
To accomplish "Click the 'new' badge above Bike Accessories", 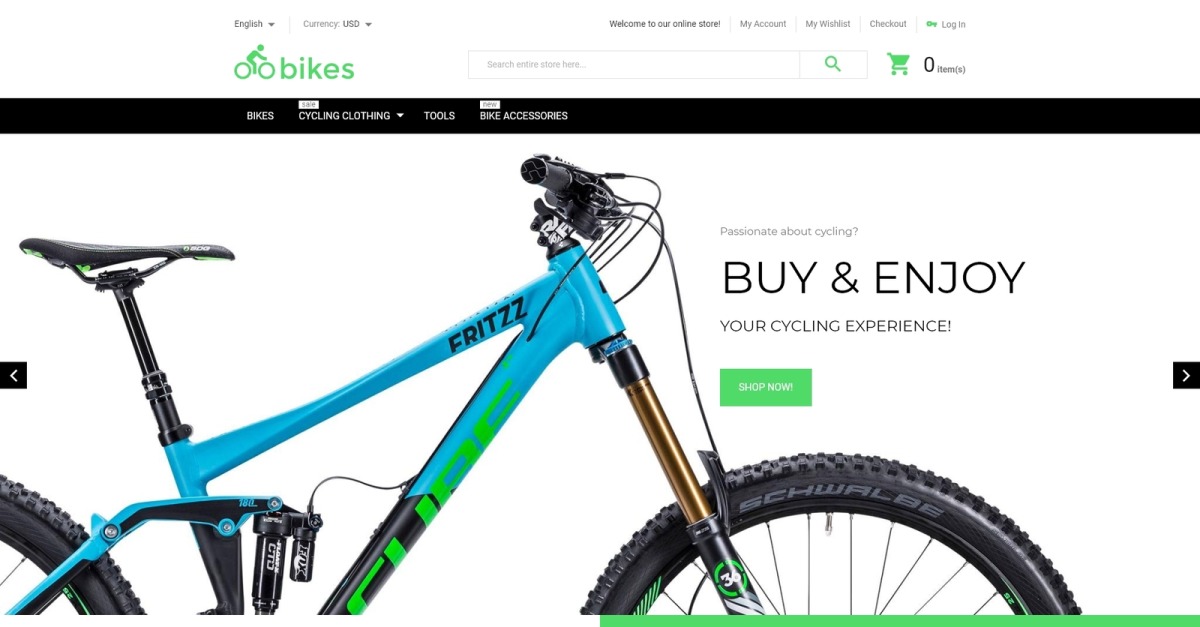I will [x=489, y=104].
